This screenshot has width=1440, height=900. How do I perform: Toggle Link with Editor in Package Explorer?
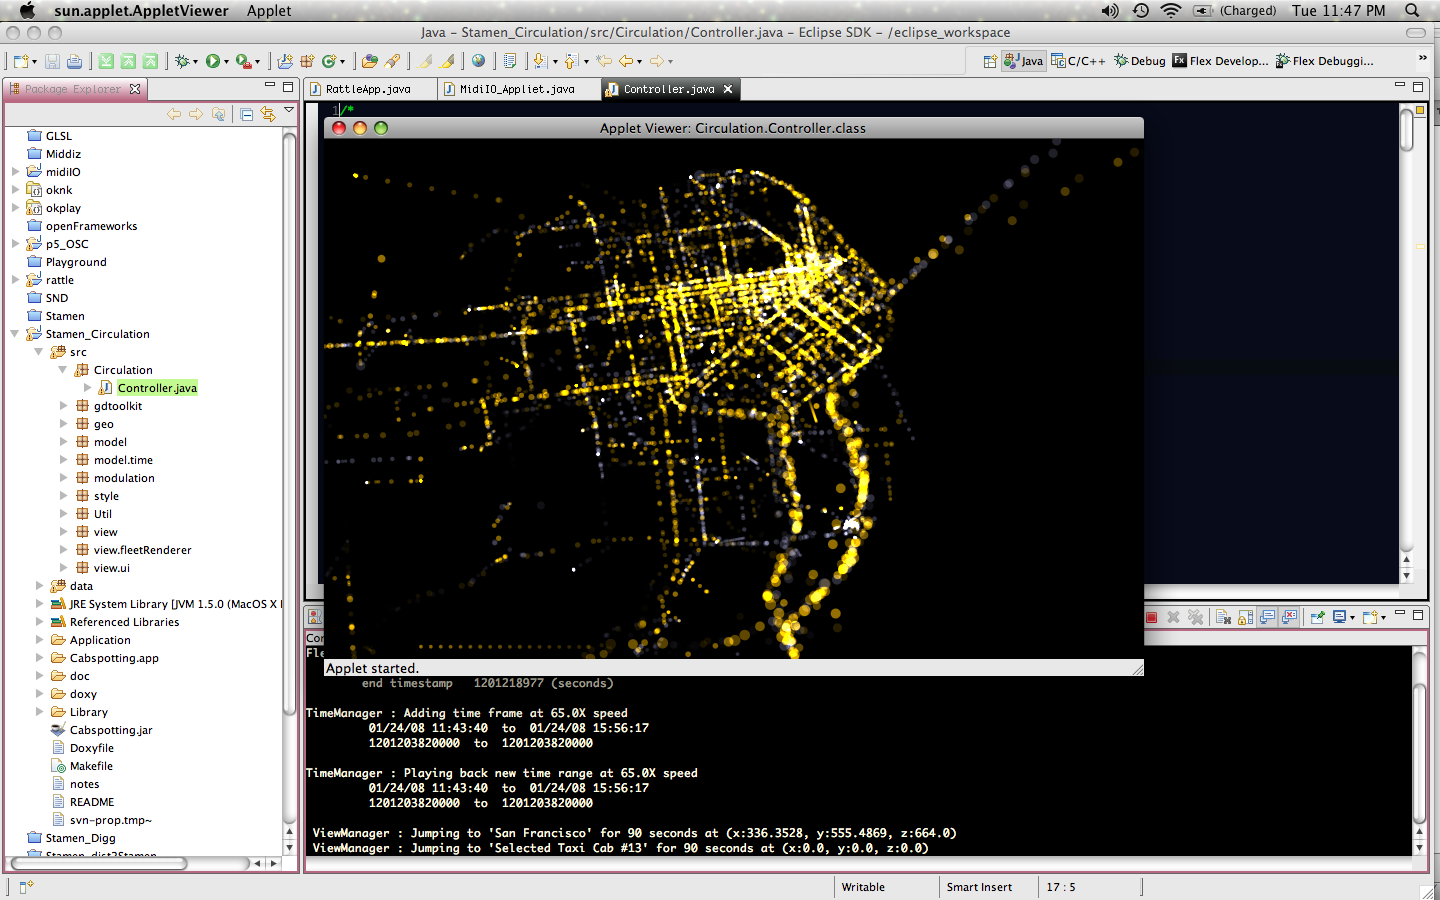pyautogui.click(x=267, y=114)
